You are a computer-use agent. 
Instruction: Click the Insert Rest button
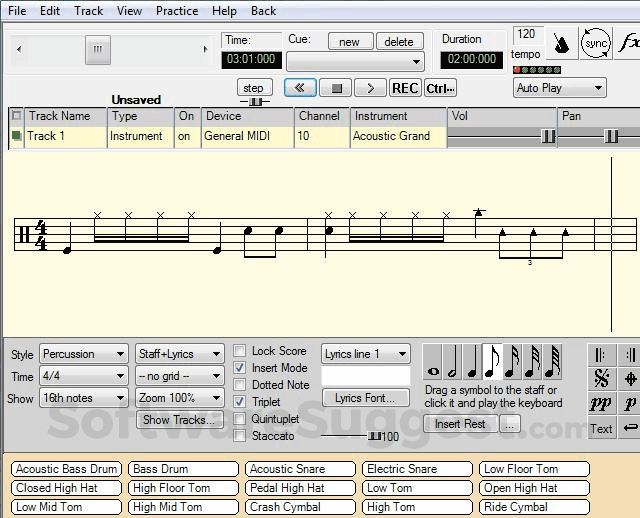pos(460,424)
